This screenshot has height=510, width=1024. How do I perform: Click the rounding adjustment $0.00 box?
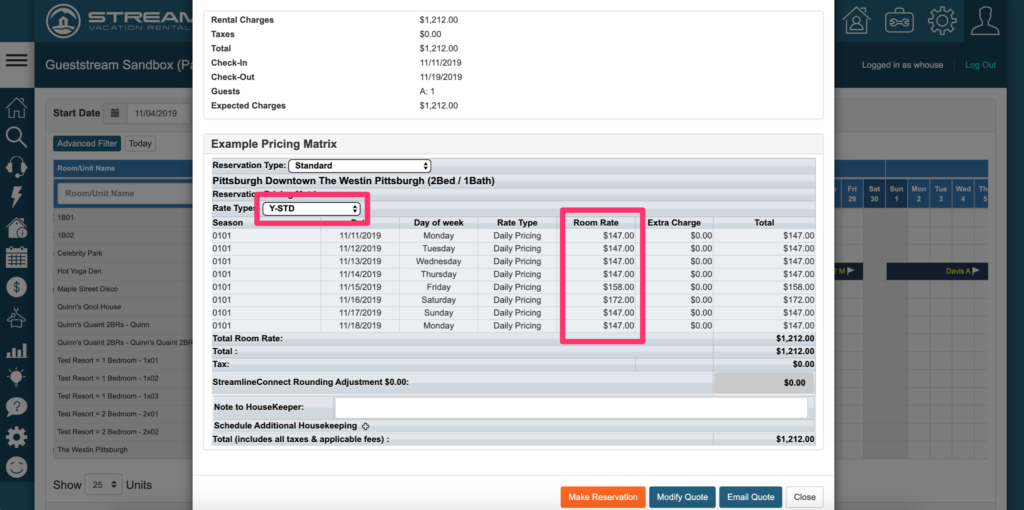click(764, 383)
